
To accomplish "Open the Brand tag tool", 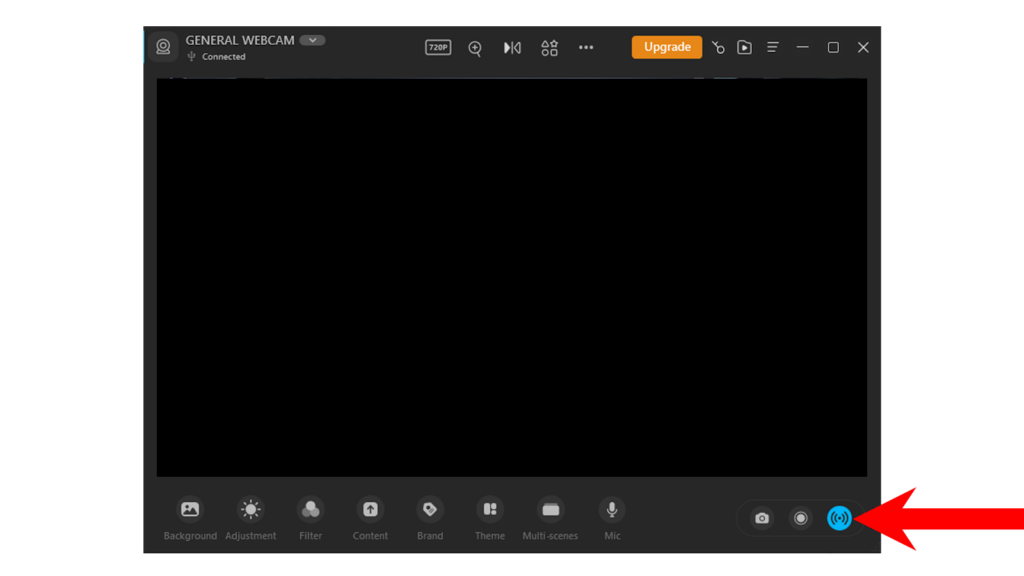I will click(x=430, y=519).
